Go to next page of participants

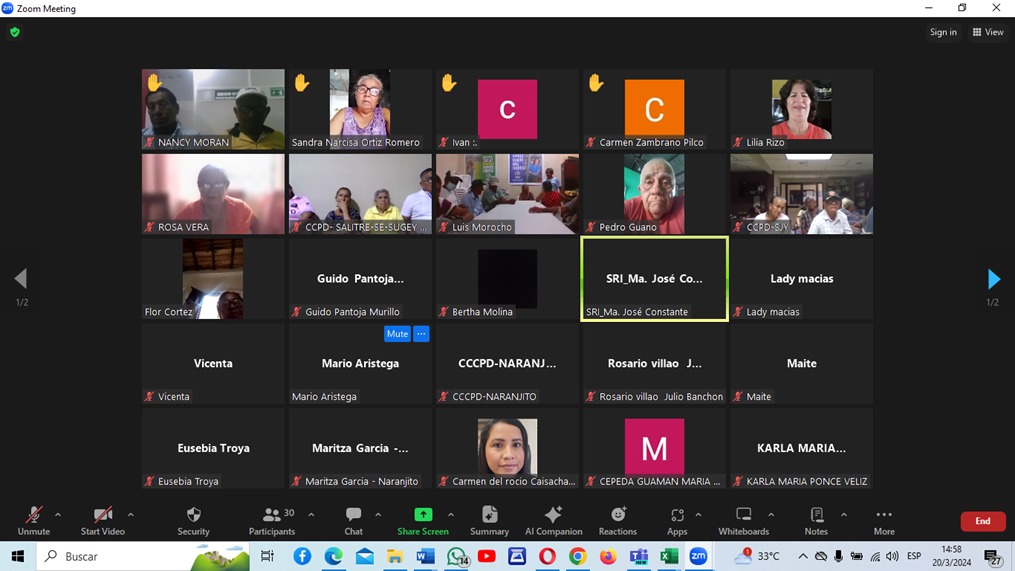(x=993, y=279)
